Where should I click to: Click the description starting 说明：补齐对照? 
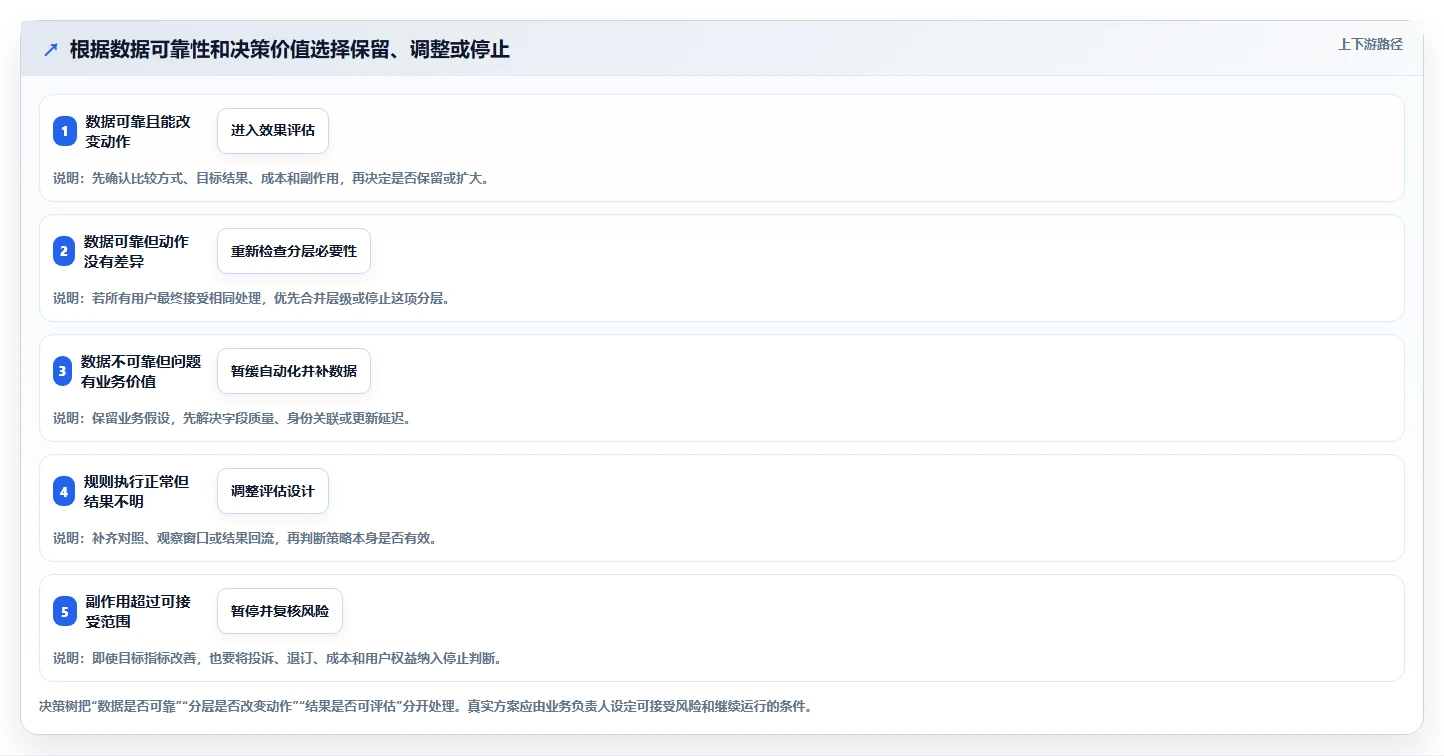pos(245,538)
